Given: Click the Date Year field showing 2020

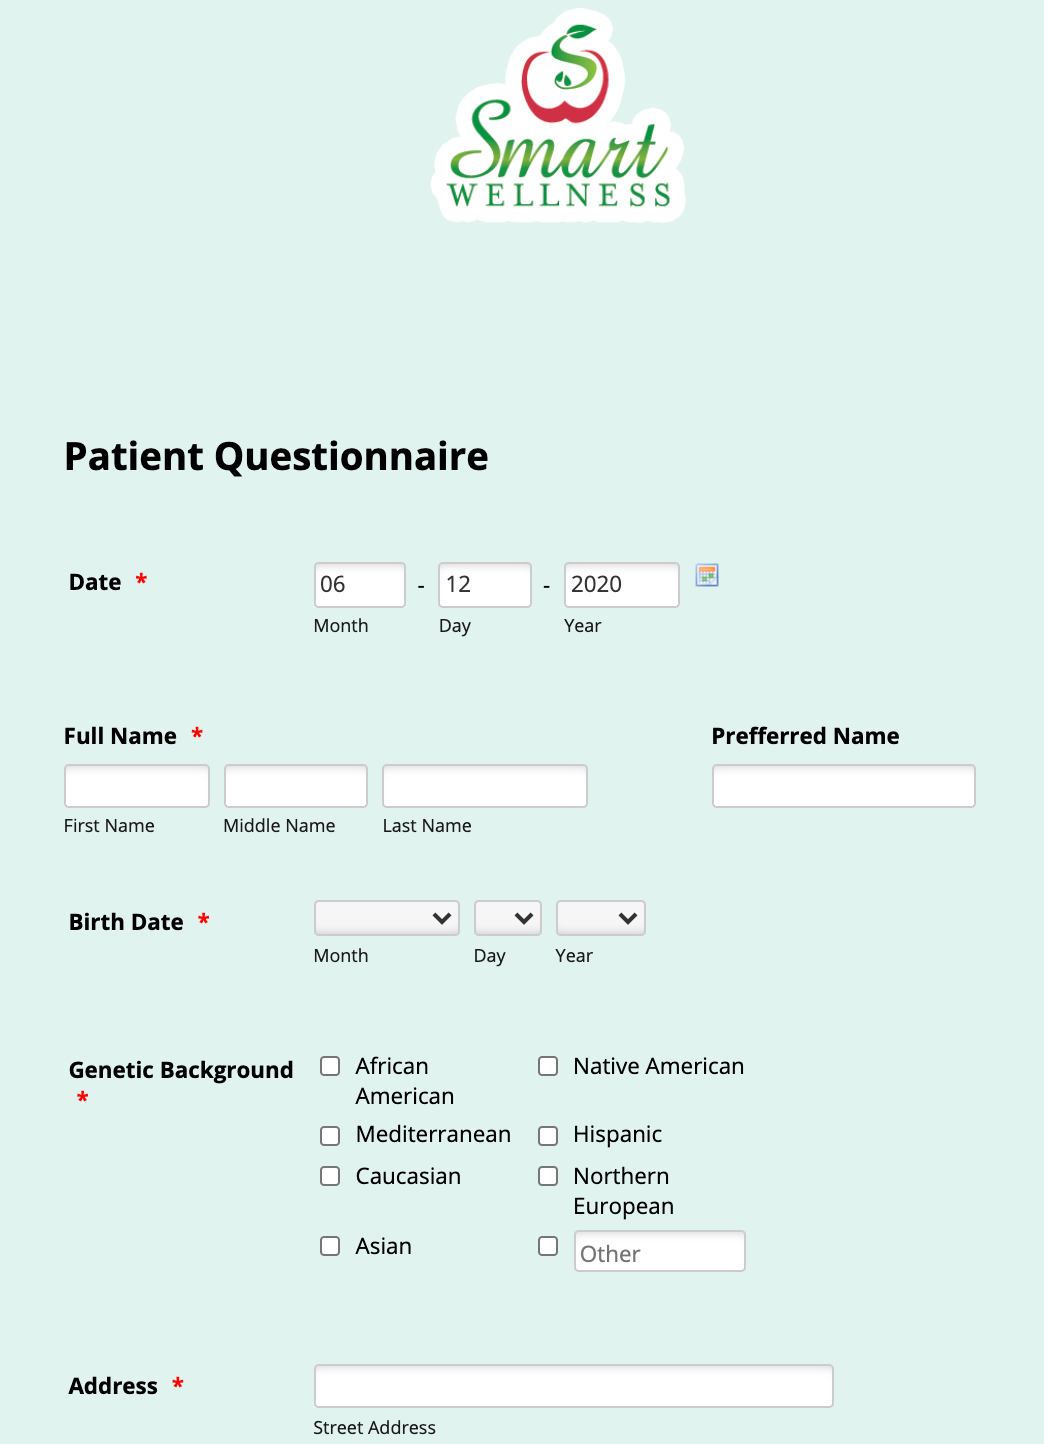Looking at the screenshot, I should click(621, 585).
